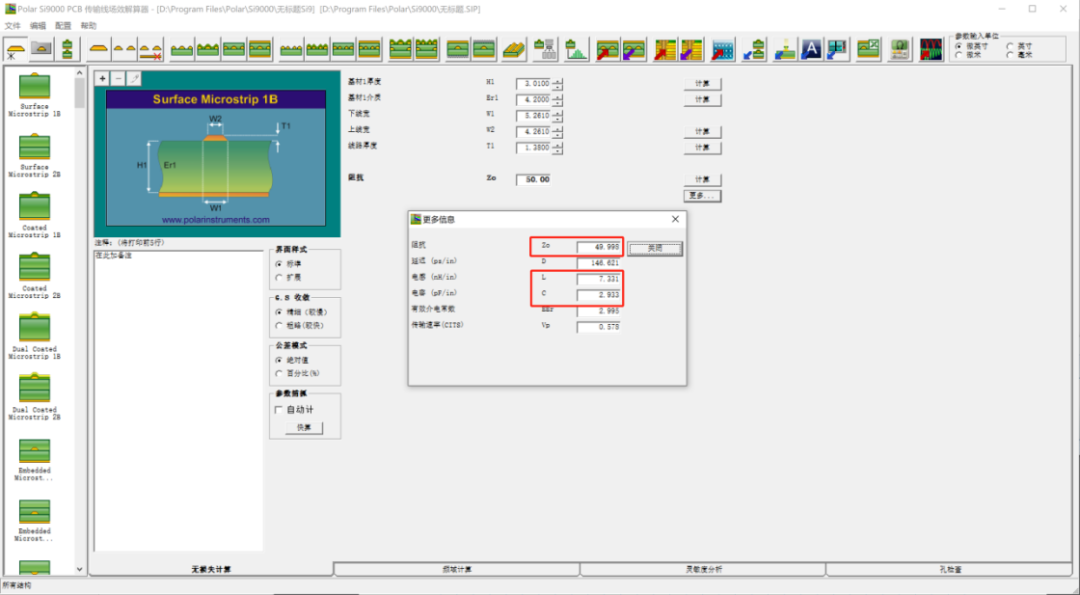Increase W2 value with its up spinner arrow
This screenshot has width=1080, height=595.
[557, 129]
